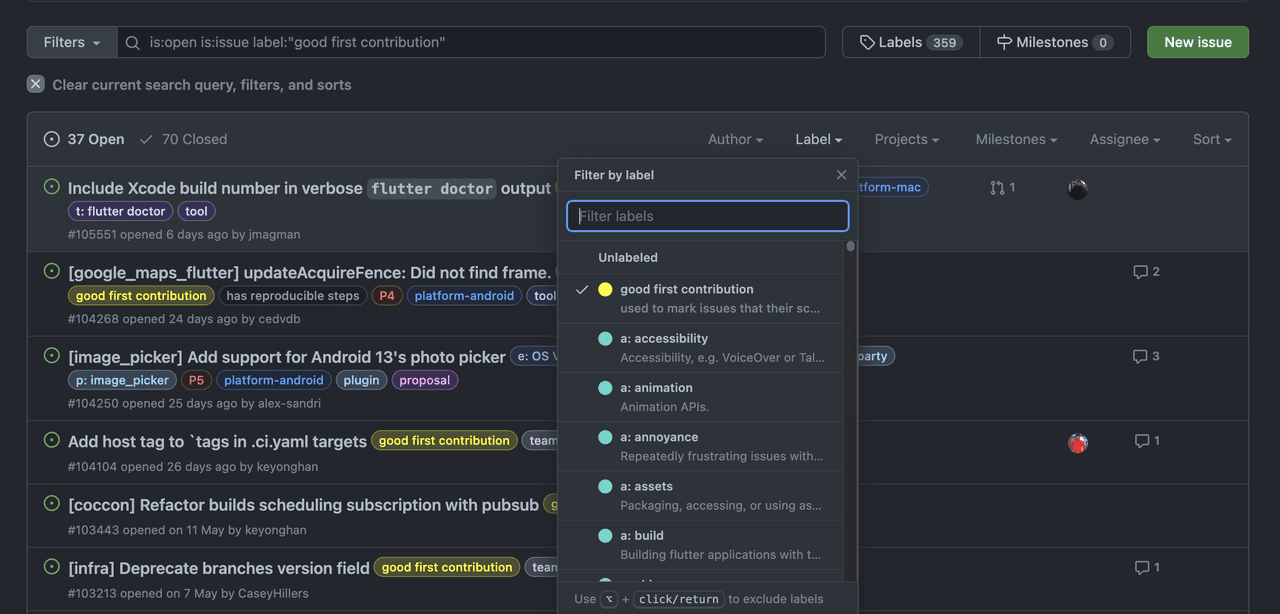Viewport: 1280px width, 614px height.
Task: Open author alex-sandri's issues
Action: click(289, 404)
